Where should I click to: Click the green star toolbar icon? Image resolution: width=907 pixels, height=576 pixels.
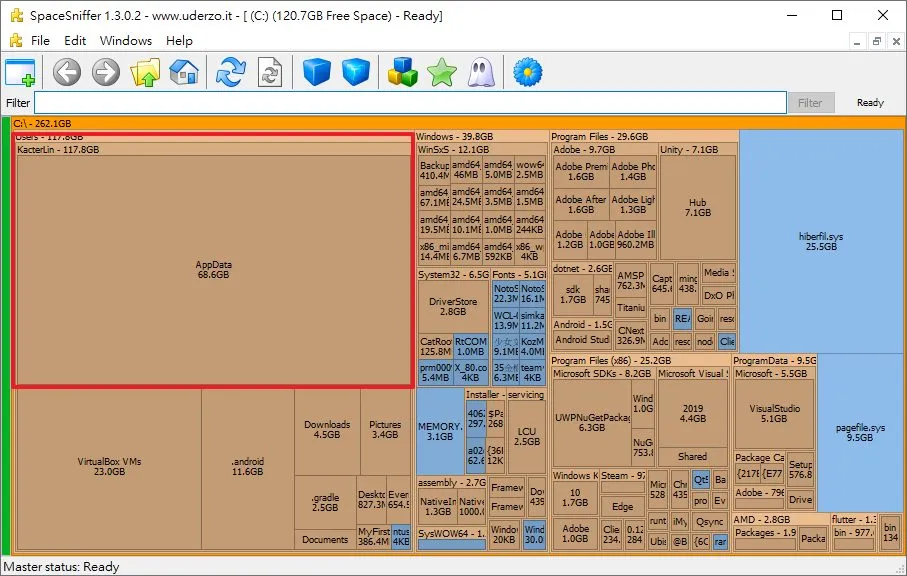tap(442, 73)
